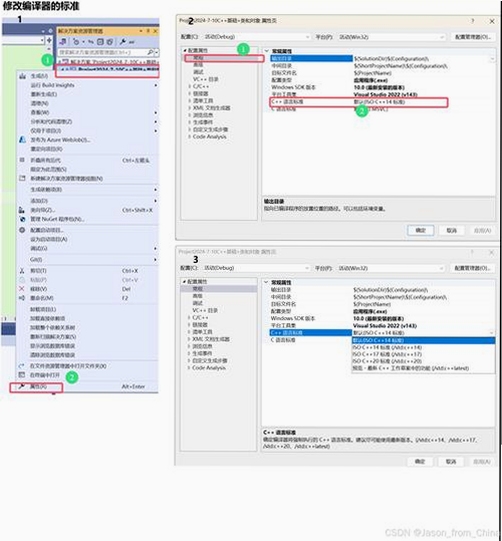502x541 pixels.
Task: Select 高级 in the upper dialog's property tree
Action: click(198, 65)
